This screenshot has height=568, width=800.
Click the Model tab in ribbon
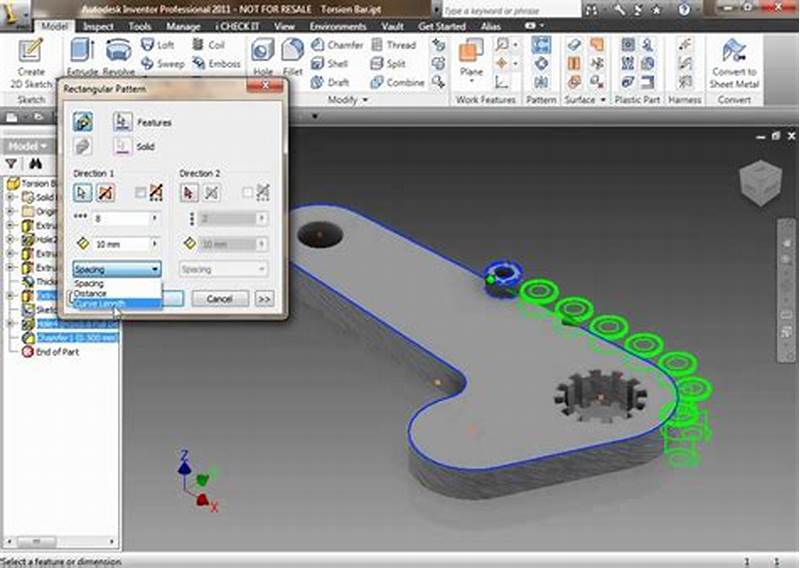coord(54,27)
